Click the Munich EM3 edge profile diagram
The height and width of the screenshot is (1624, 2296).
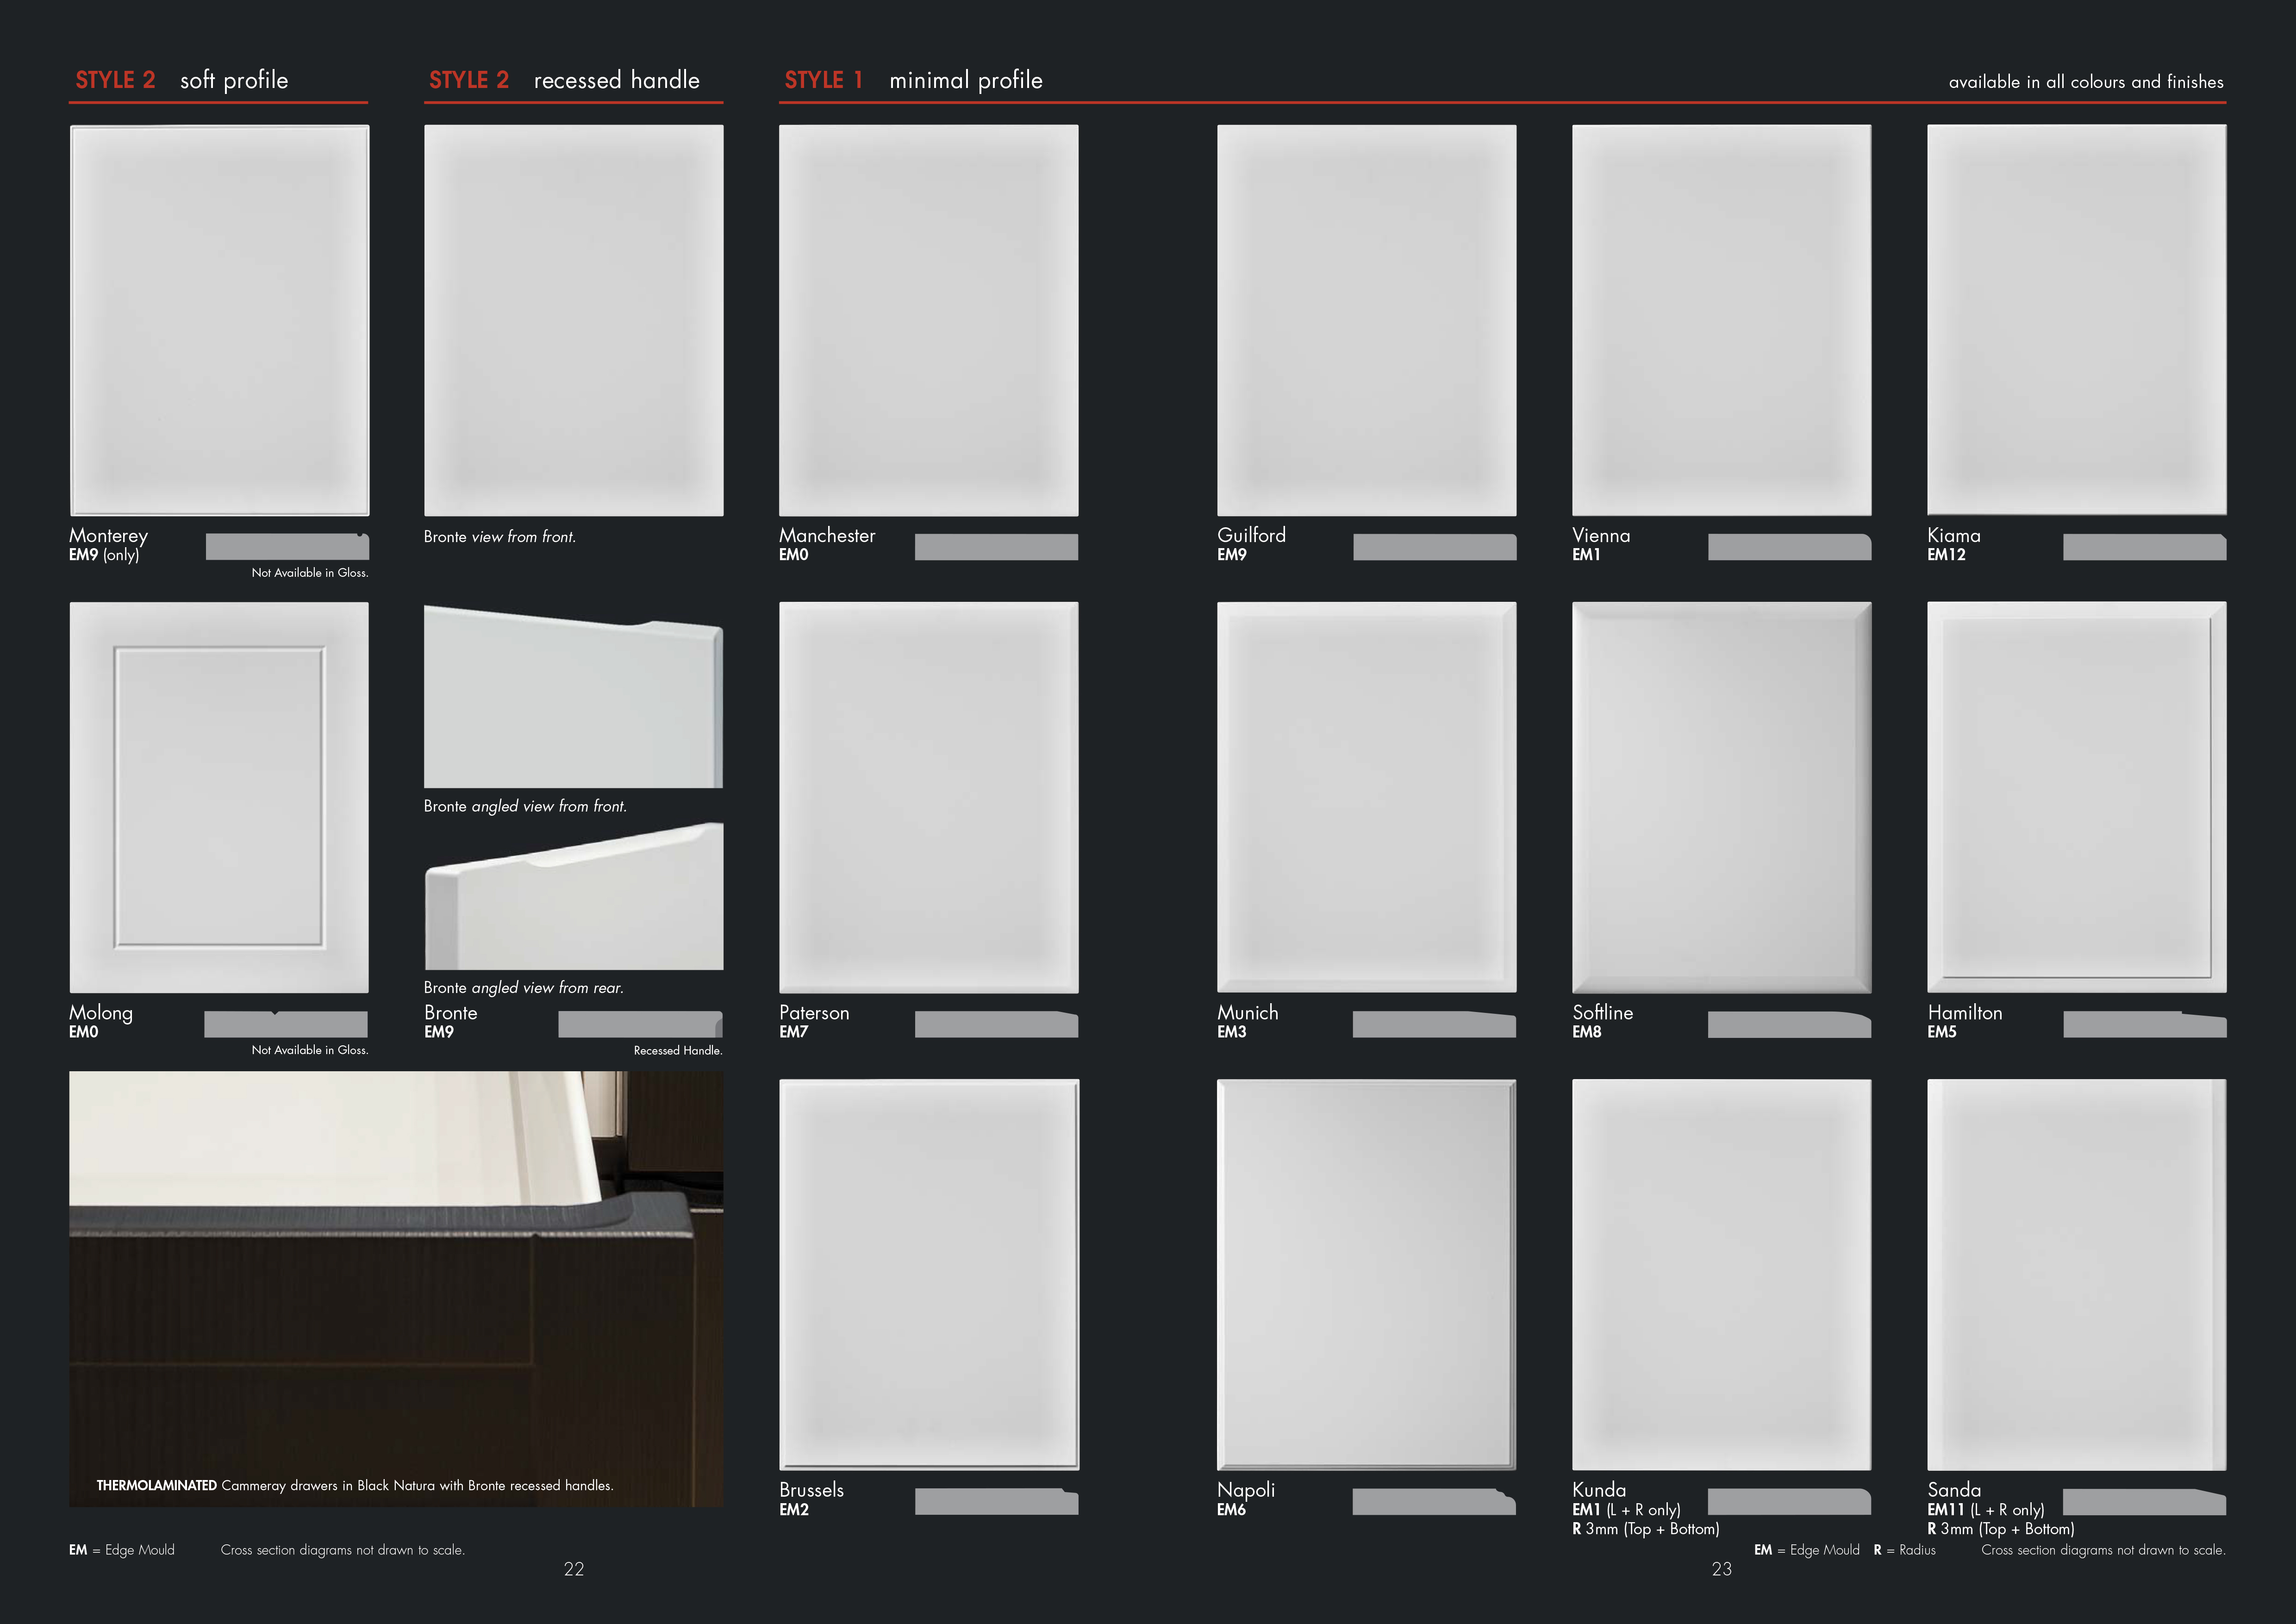1433,1024
